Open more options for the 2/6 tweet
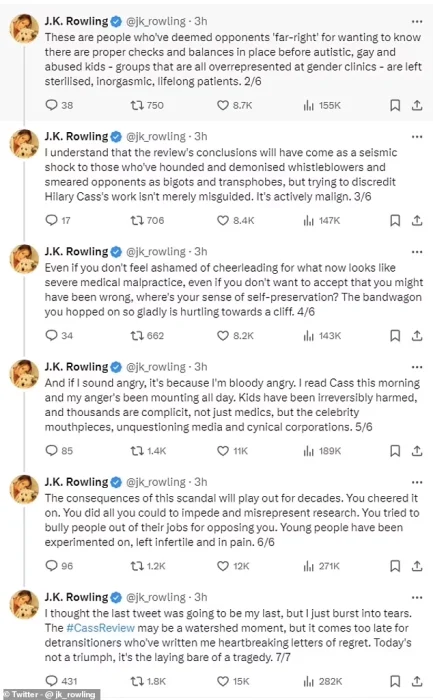433x700 pixels. click(417, 21)
